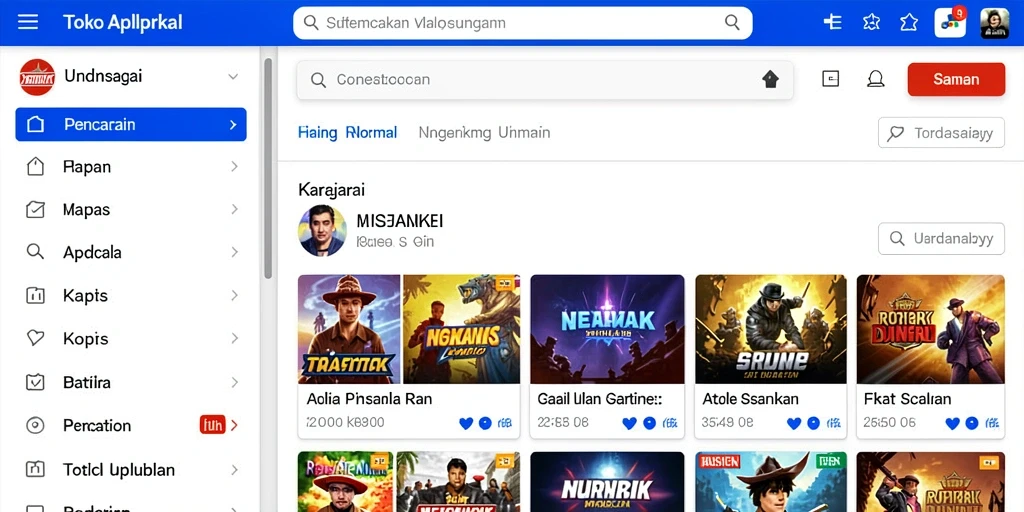Image resolution: width=1024 pixels, height=512 pixels.
Task: Click blue circle icon on Fkat Scalian card
Action: point(972,423)
